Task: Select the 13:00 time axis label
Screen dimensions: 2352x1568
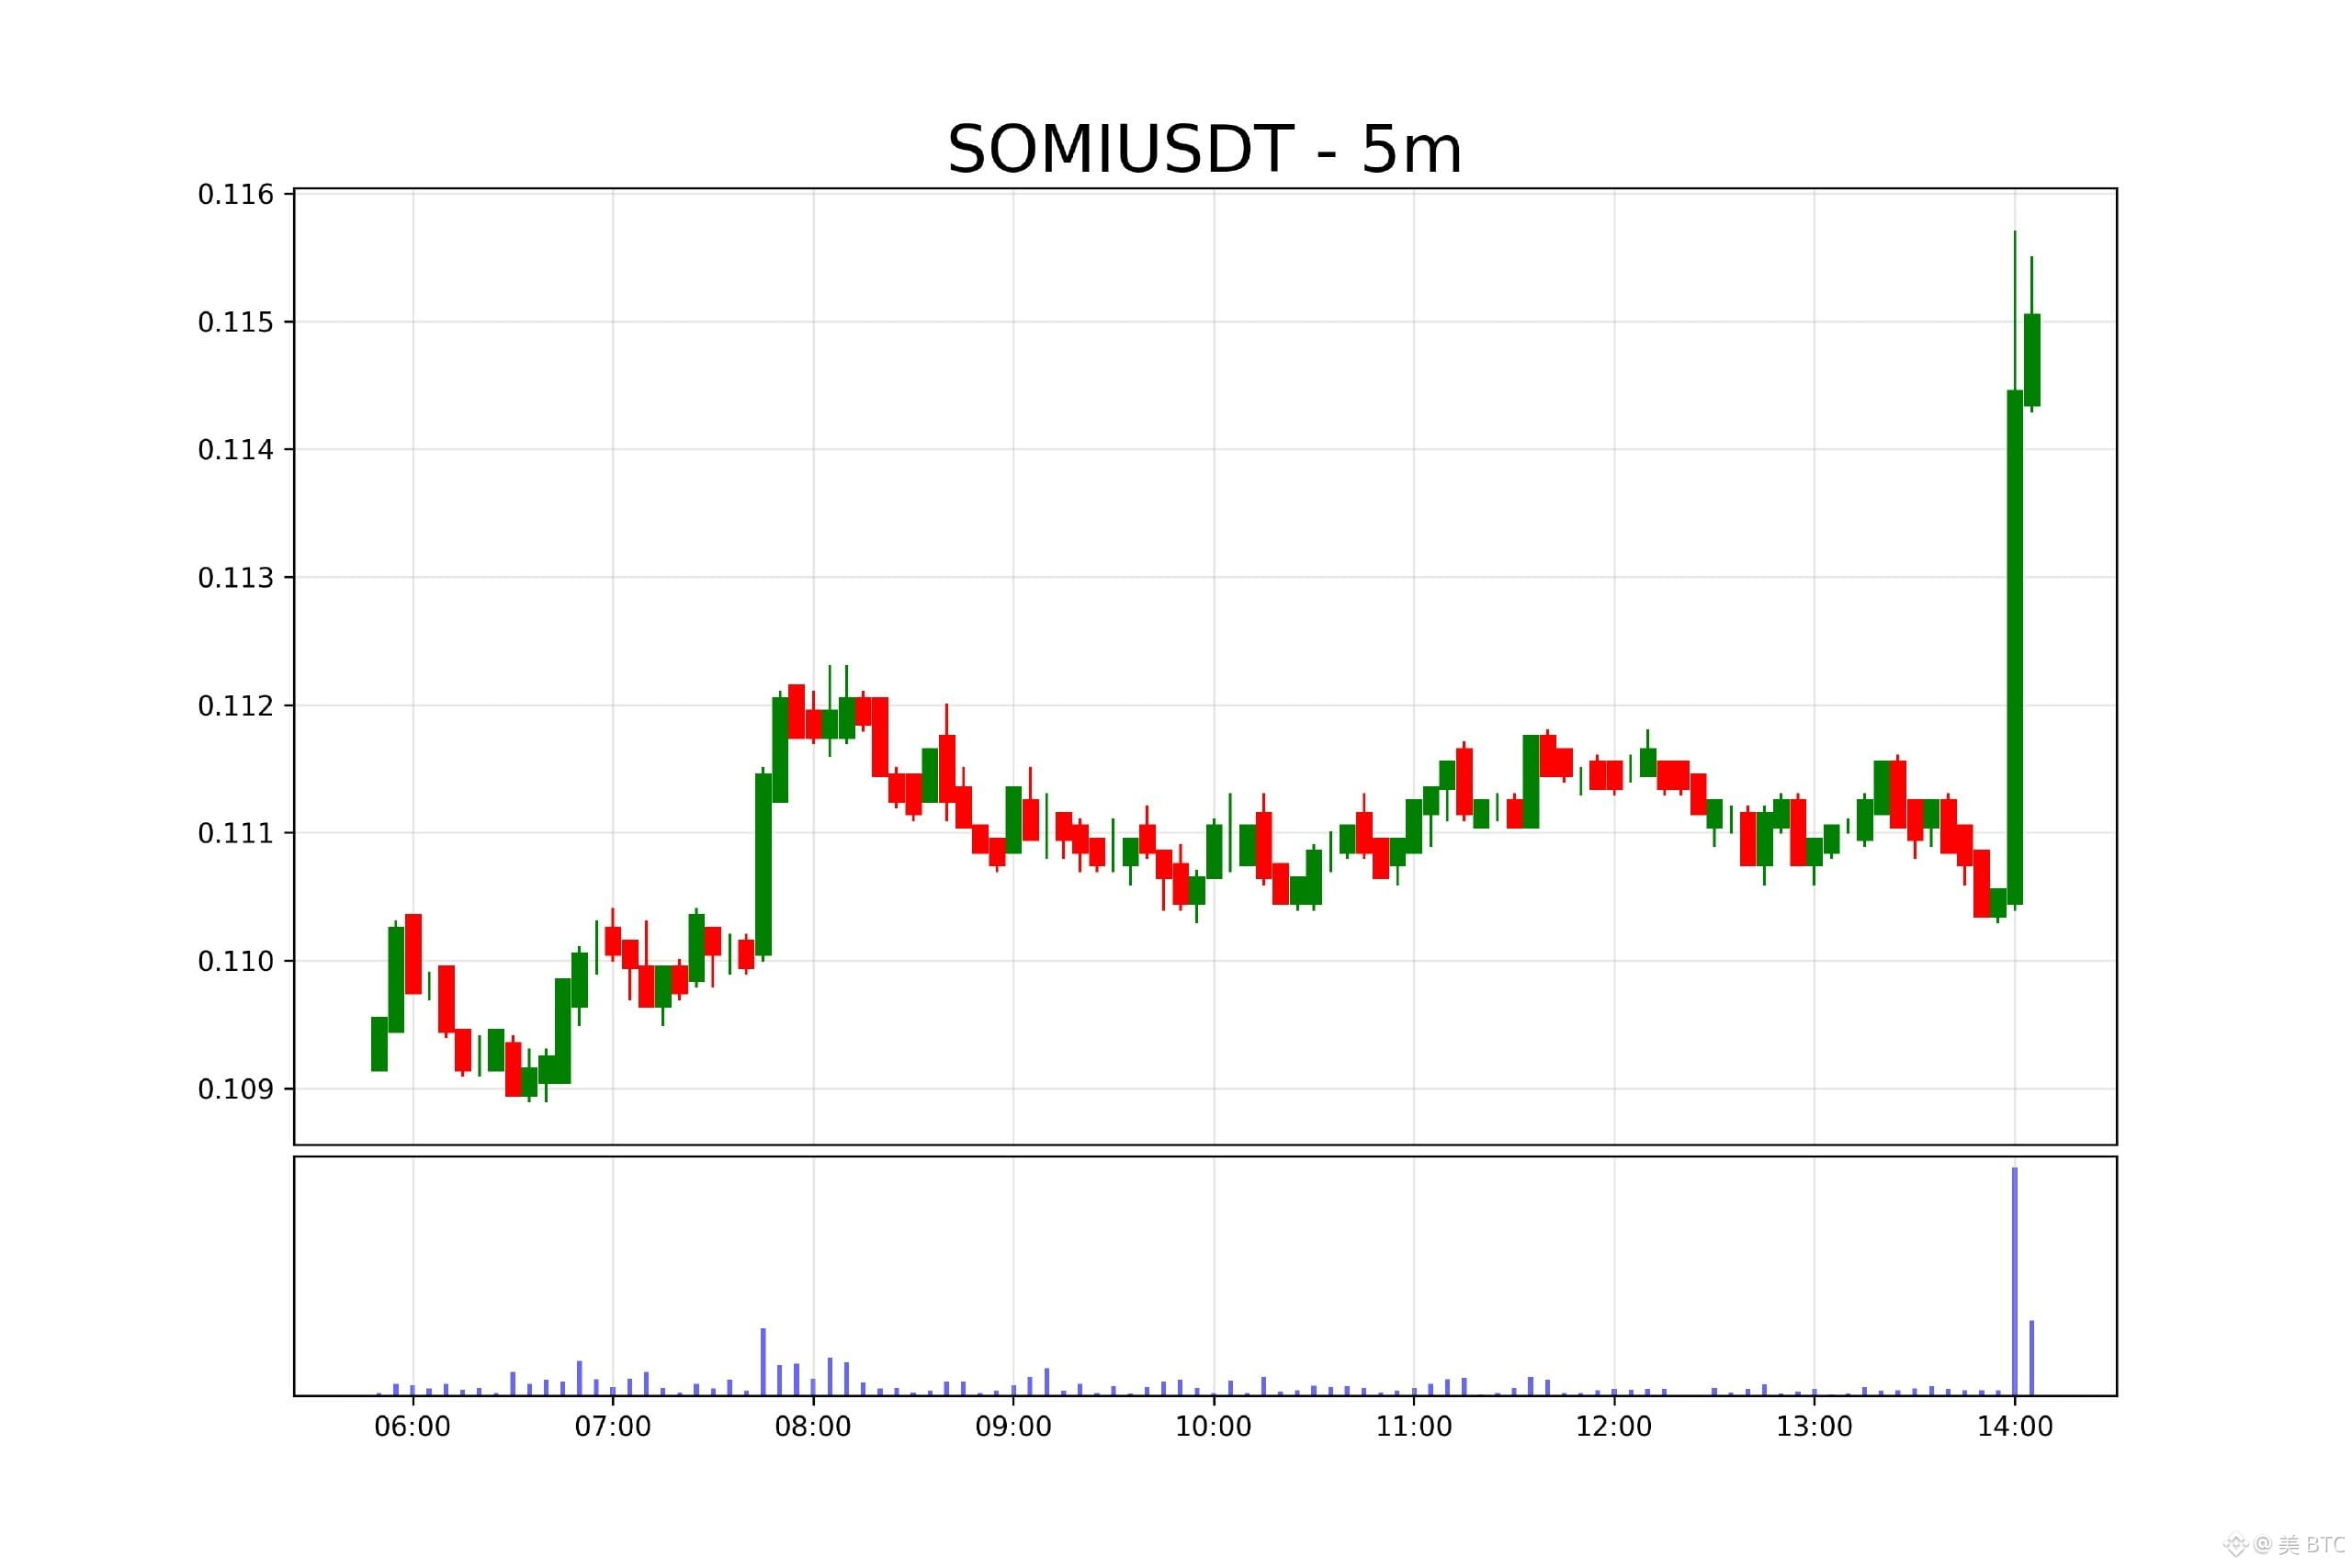Action: (x=1814, y=1426)
